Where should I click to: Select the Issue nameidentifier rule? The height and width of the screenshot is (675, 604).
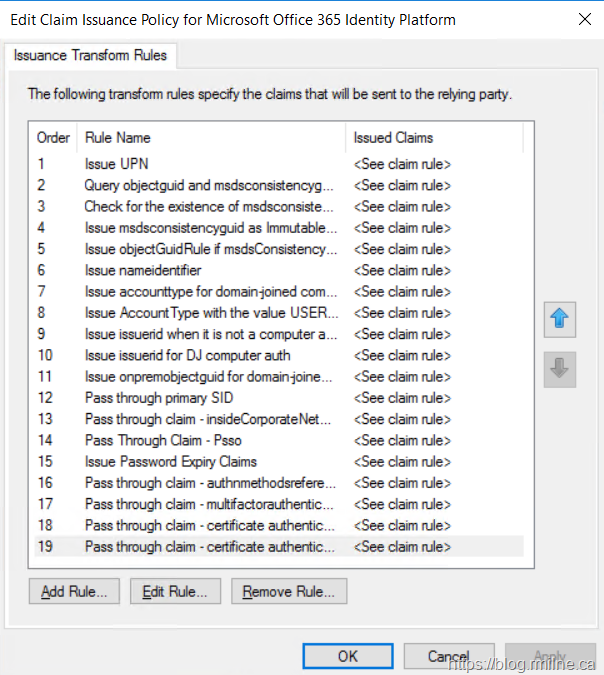pos(142,270)
